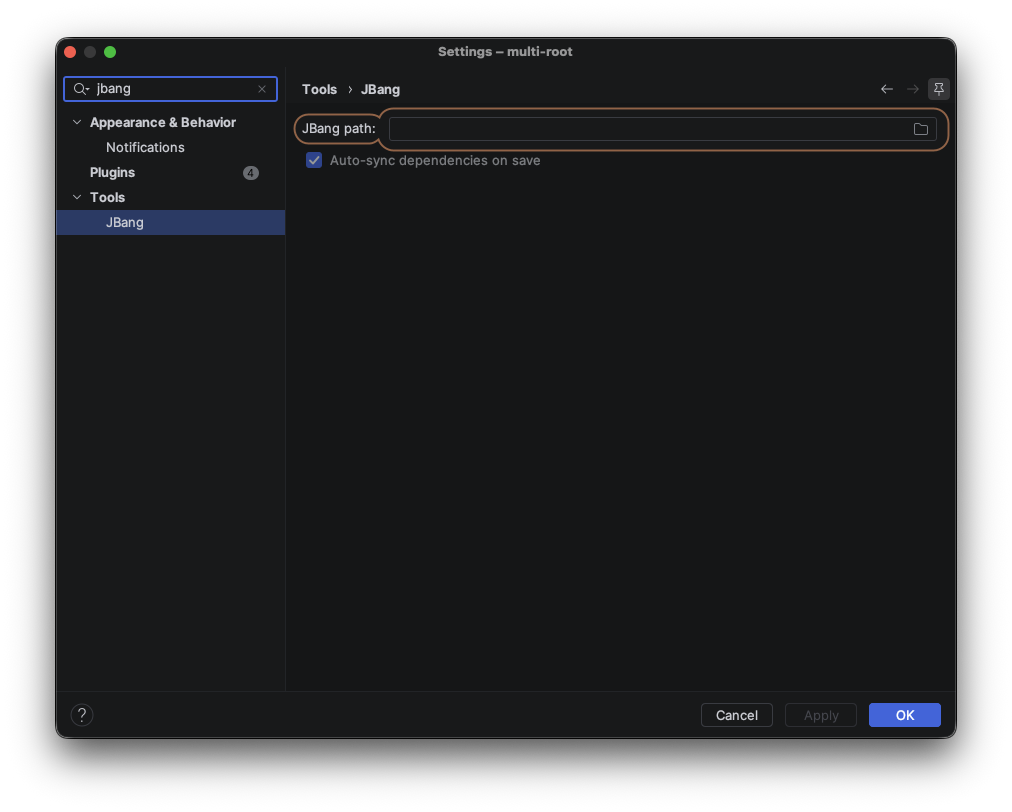Collapse the Appearance & Behavior section
Viewport: 1012px width, 812px height.
77,122
